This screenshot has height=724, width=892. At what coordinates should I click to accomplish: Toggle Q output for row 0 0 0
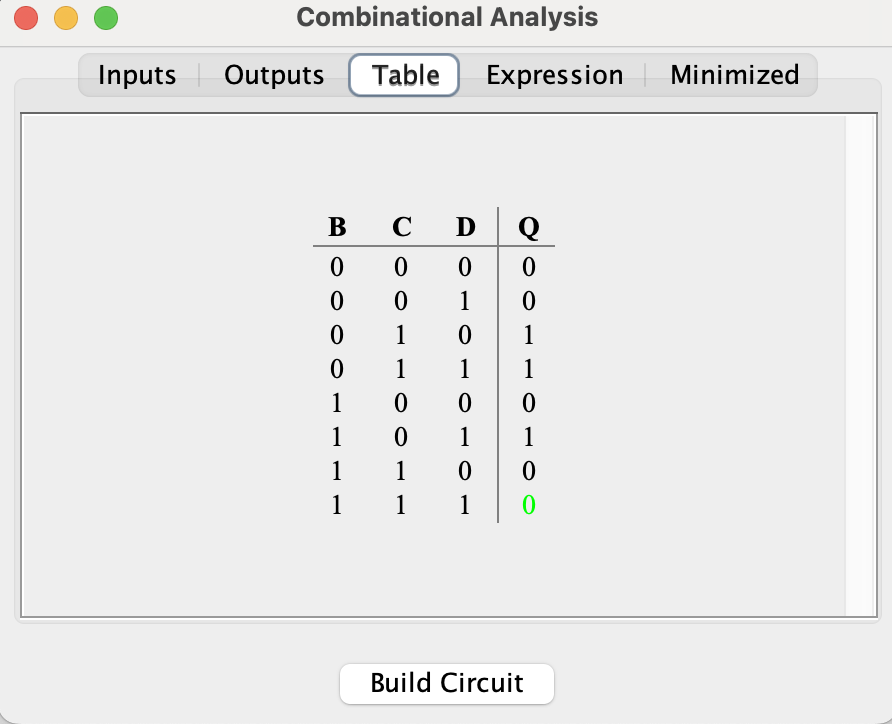[x=529, y=267]
